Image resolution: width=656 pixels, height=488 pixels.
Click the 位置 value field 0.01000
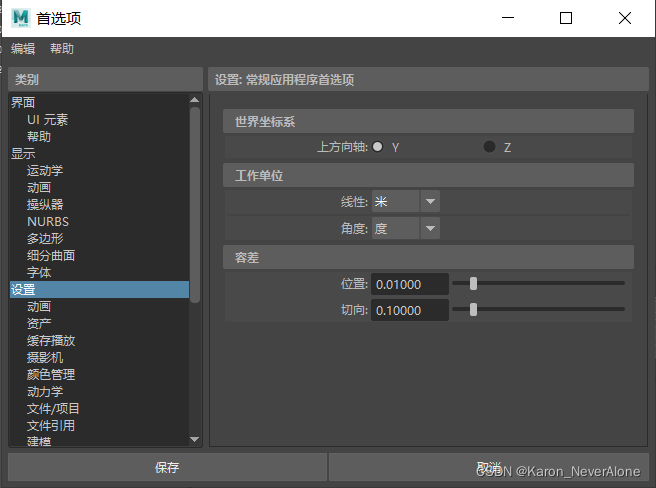pos(410,284)
